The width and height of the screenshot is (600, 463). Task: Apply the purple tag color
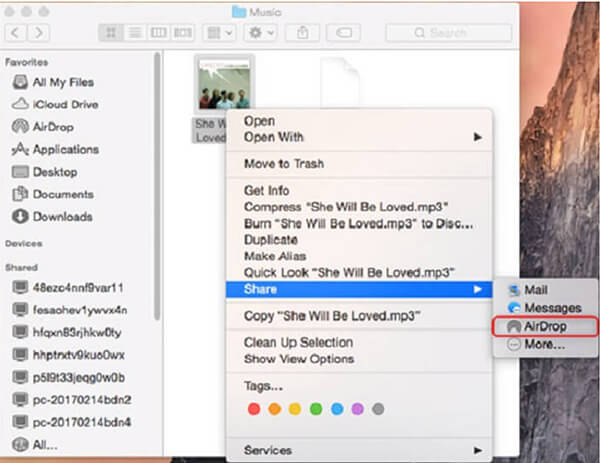(x=357, y=409)
